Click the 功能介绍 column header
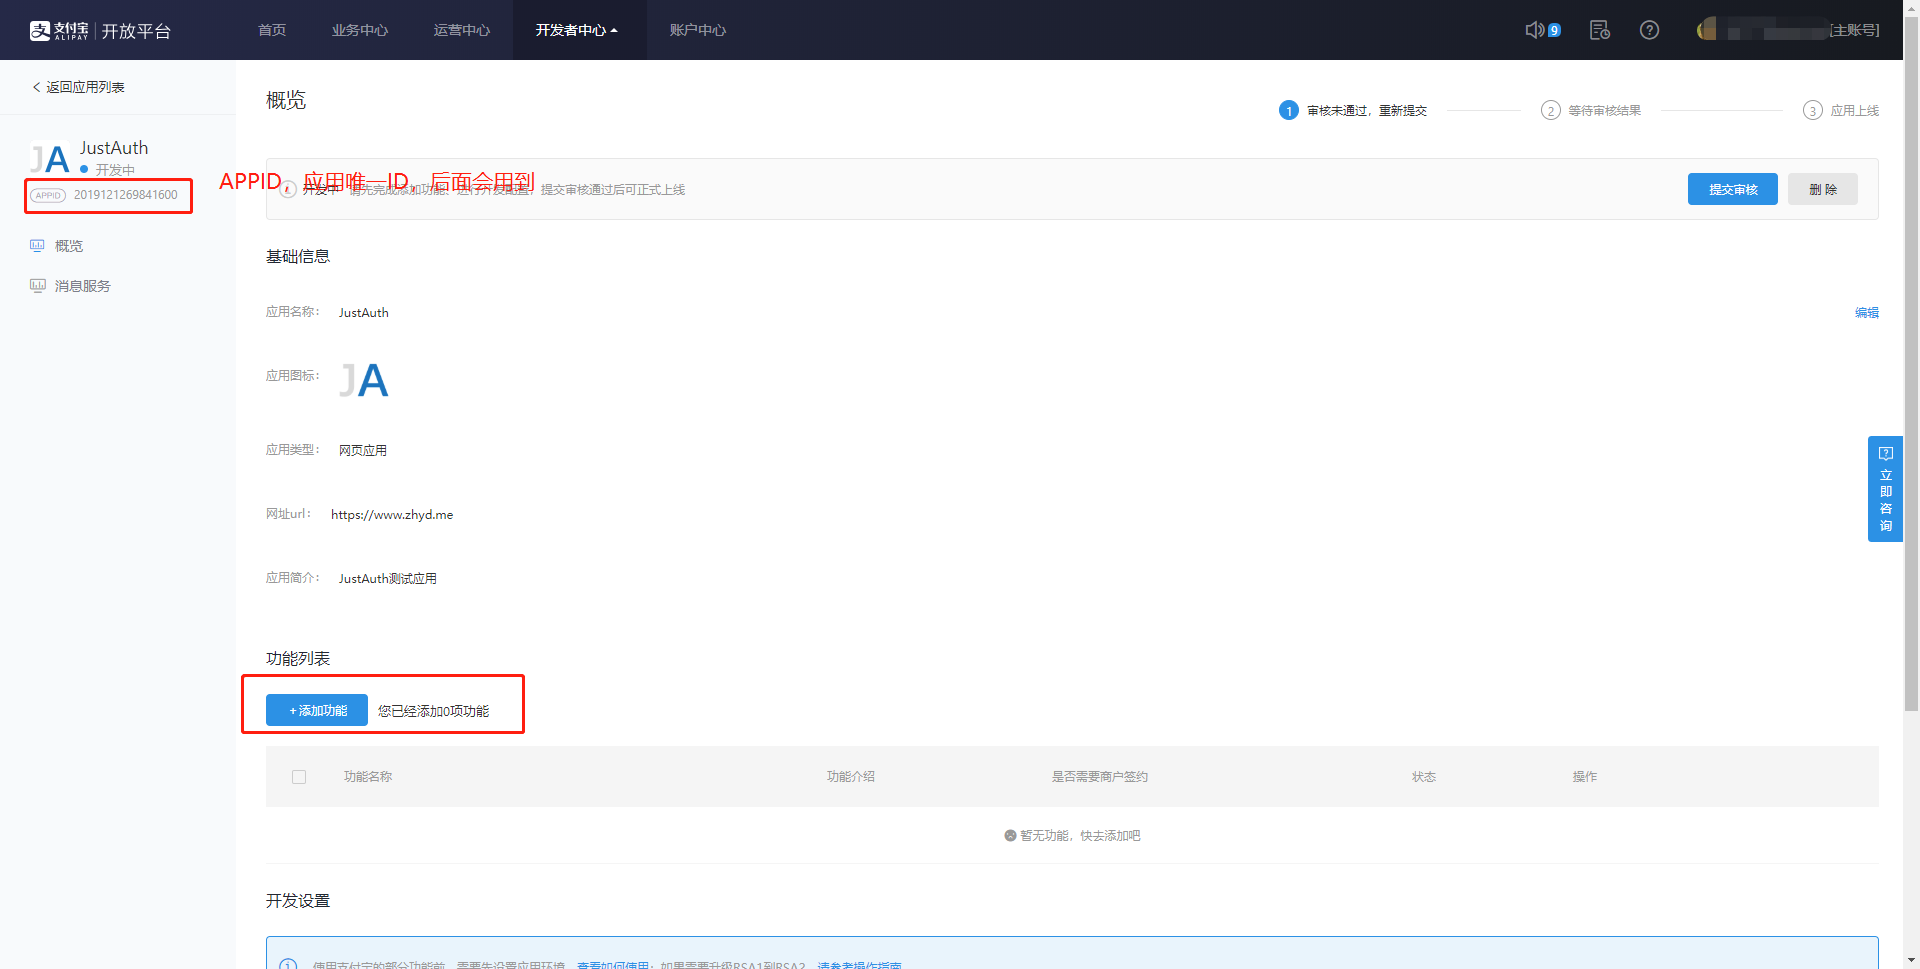 click(x=851, y=777)
